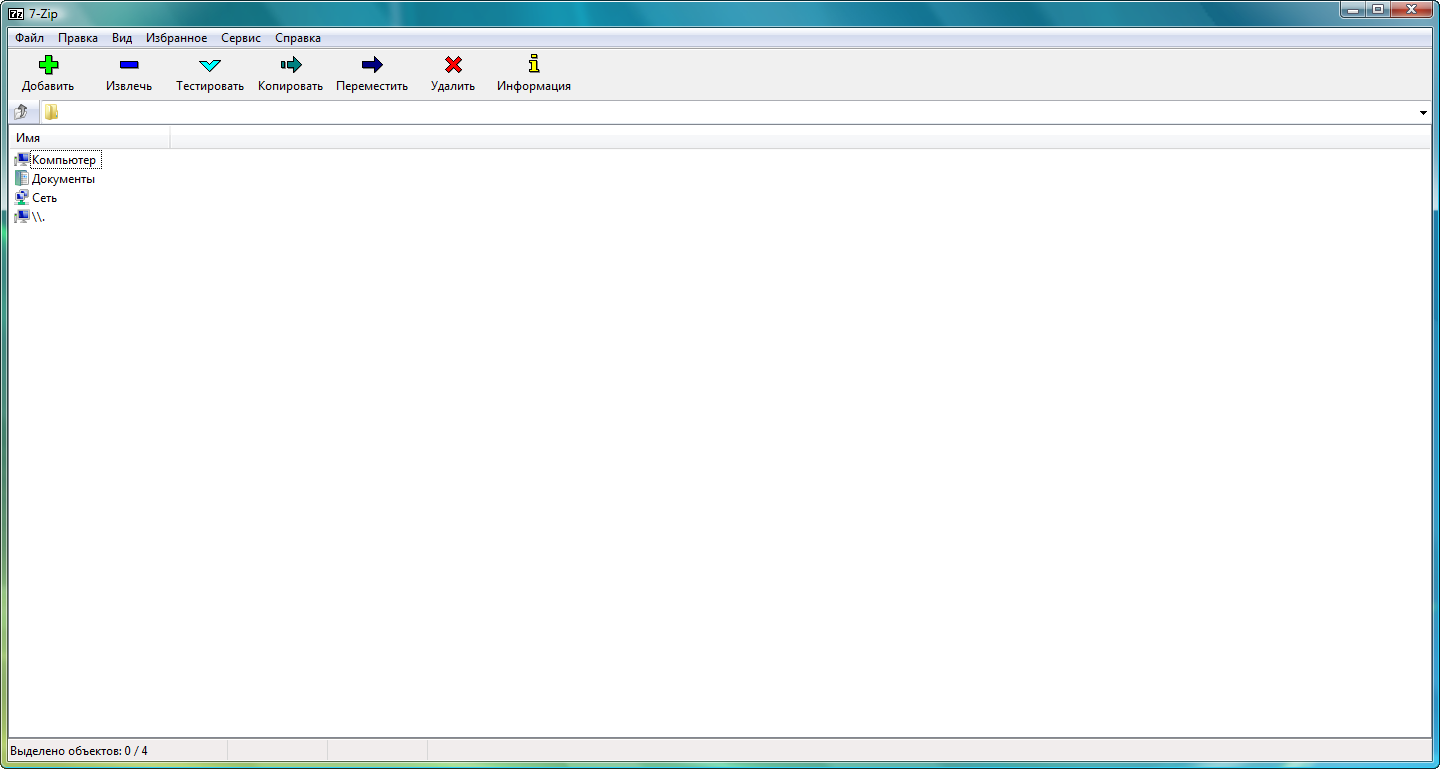Click the Документы item icon

tap(22, 179)
